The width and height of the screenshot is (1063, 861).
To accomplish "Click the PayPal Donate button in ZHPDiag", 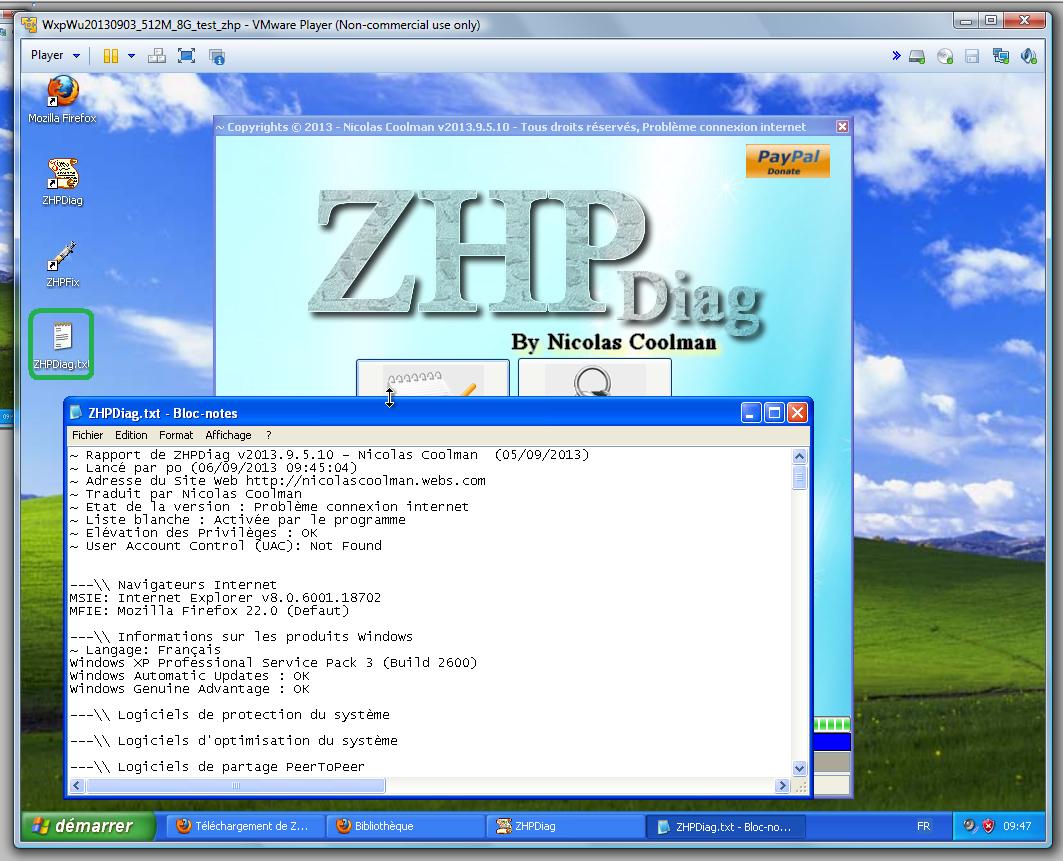I will point(788,161).
